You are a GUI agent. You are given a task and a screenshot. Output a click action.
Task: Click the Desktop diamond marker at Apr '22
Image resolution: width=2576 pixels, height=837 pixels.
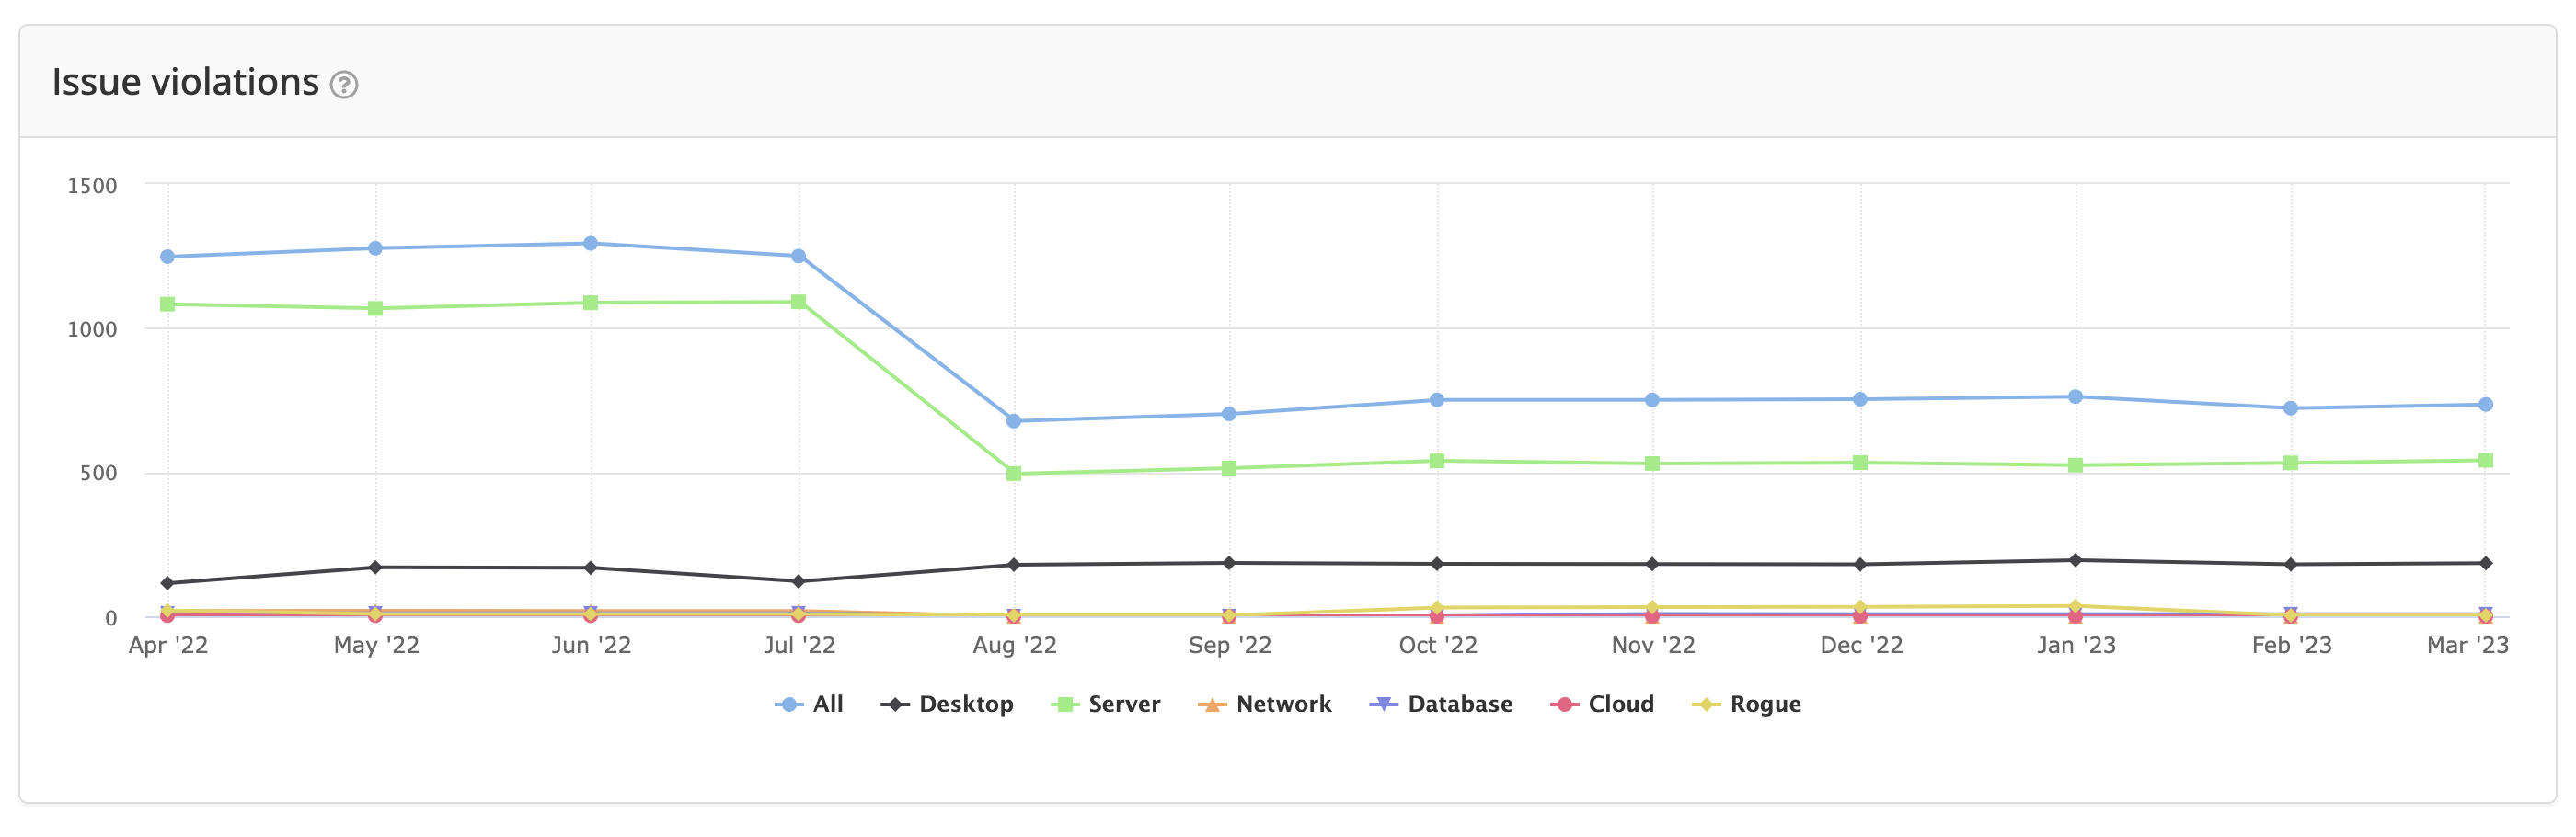pos(168,583)
